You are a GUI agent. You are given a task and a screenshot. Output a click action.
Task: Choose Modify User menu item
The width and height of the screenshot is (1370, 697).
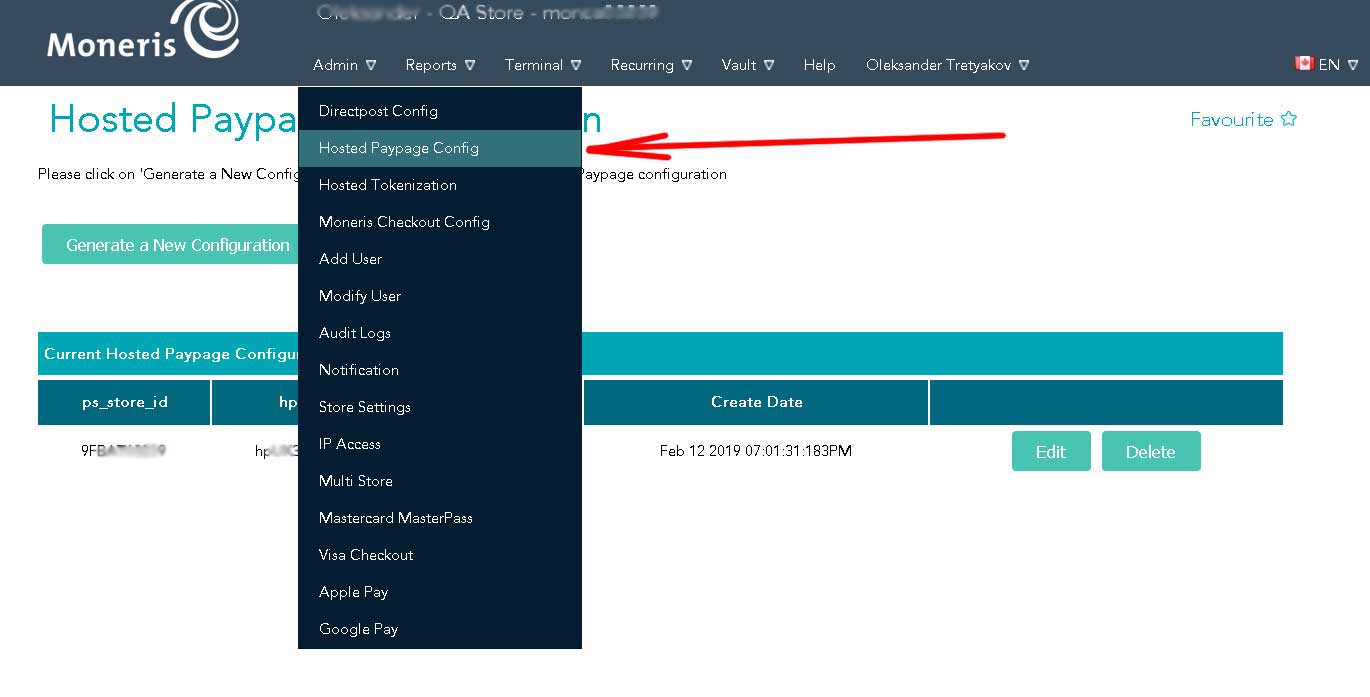440,296
